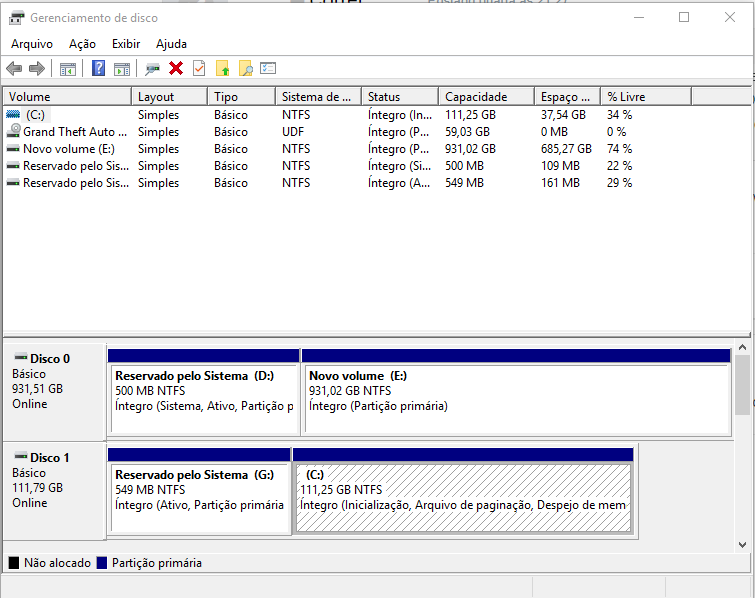Select the Reservado pelo Sistema (G:) partition block
Image resolution: width=755 pixels, height=598 pixels.
(x=199, y=491)
